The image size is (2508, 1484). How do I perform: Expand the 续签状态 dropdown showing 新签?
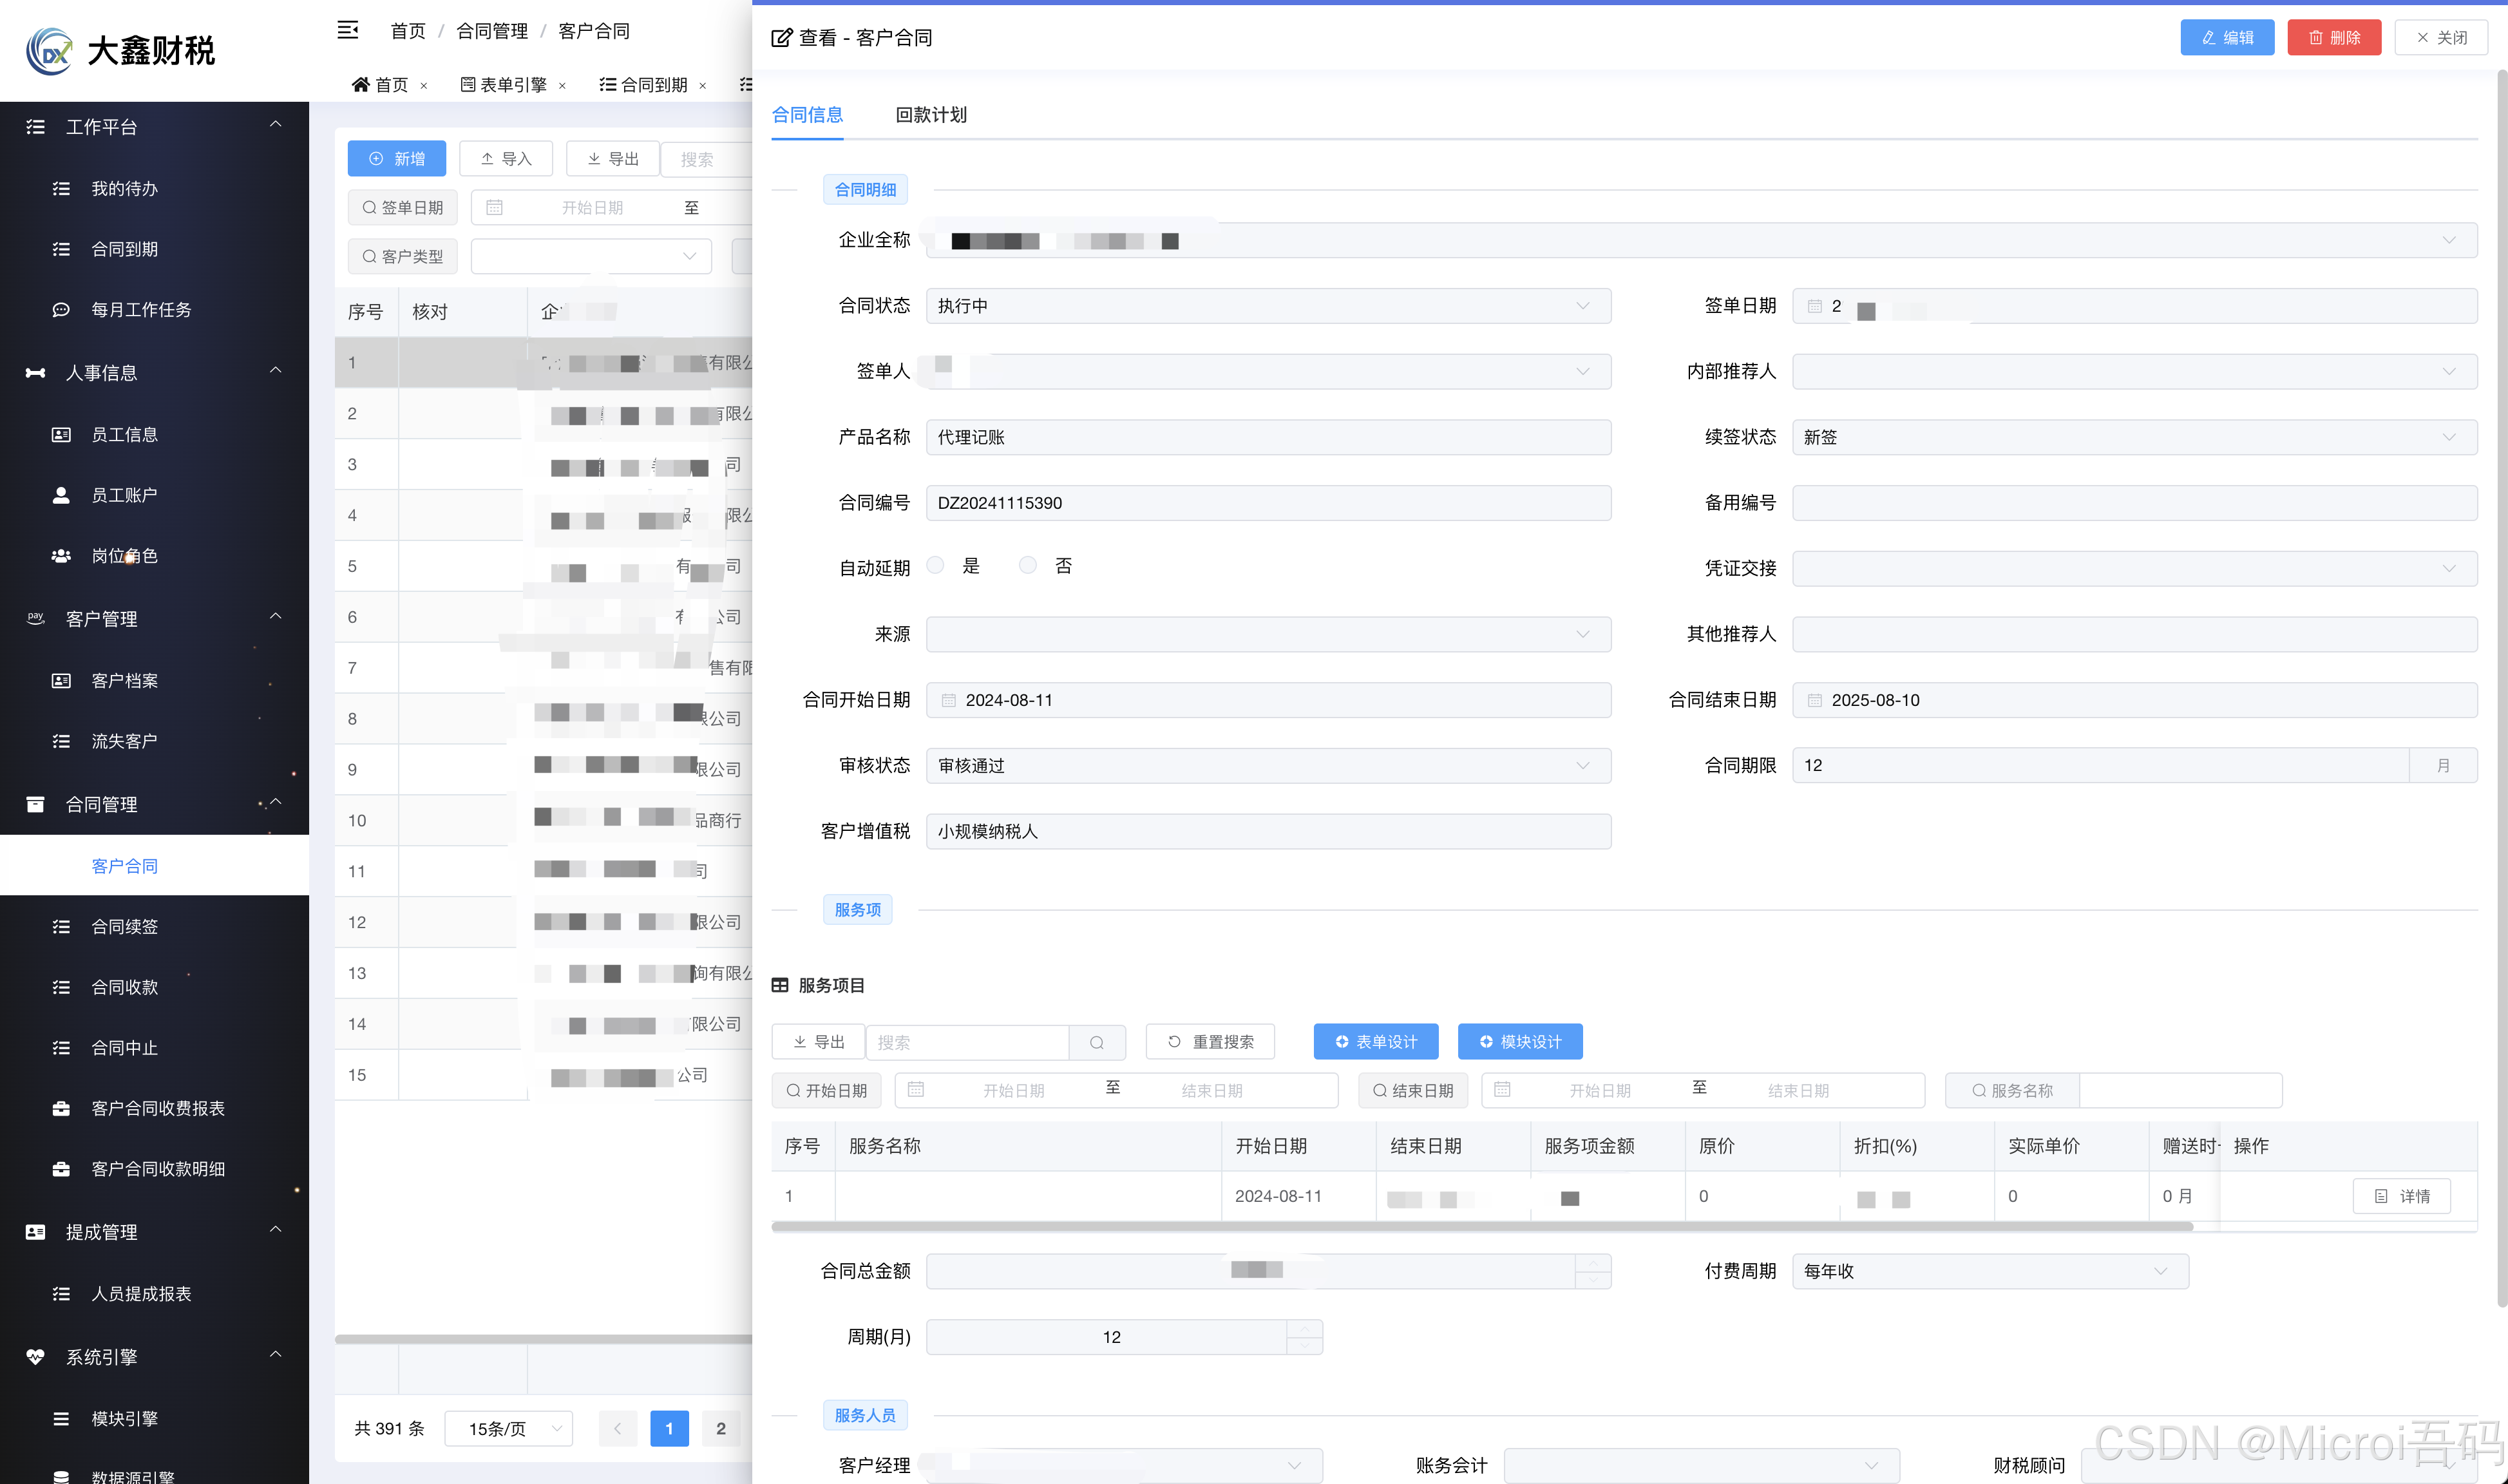tap(2134, 437)
